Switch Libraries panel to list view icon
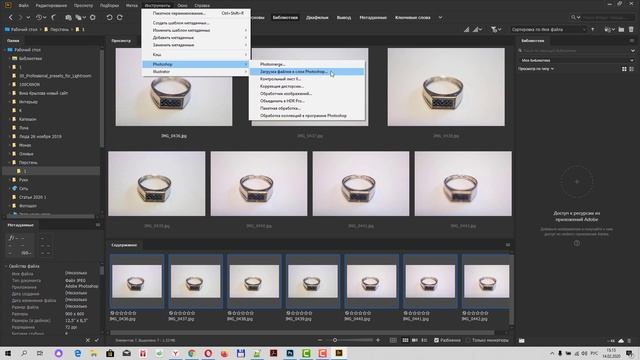640x360 pixels. click(x=632, y=69)
